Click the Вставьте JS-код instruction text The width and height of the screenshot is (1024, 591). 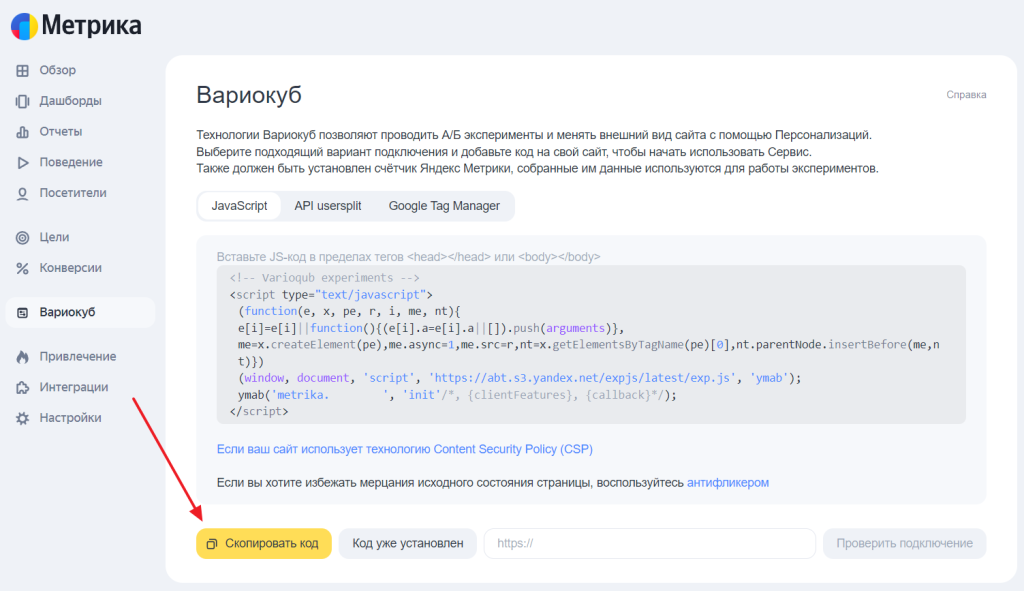coord(408,257)
